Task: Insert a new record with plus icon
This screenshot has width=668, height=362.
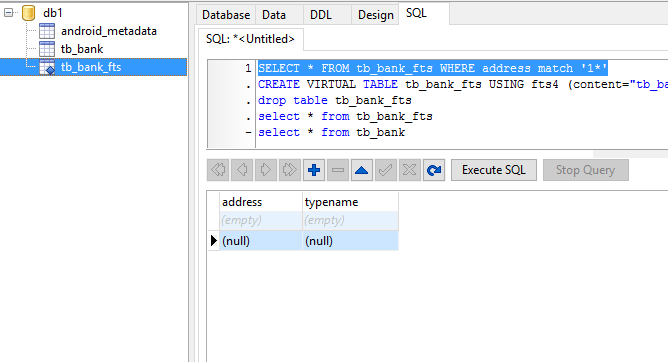Action: click(x=314, y=170)
